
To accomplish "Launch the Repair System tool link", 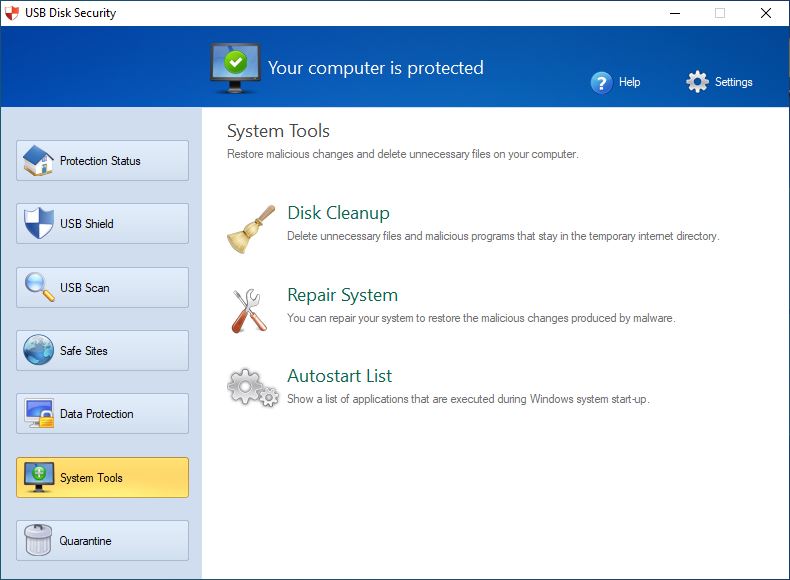I will [343, 295].
